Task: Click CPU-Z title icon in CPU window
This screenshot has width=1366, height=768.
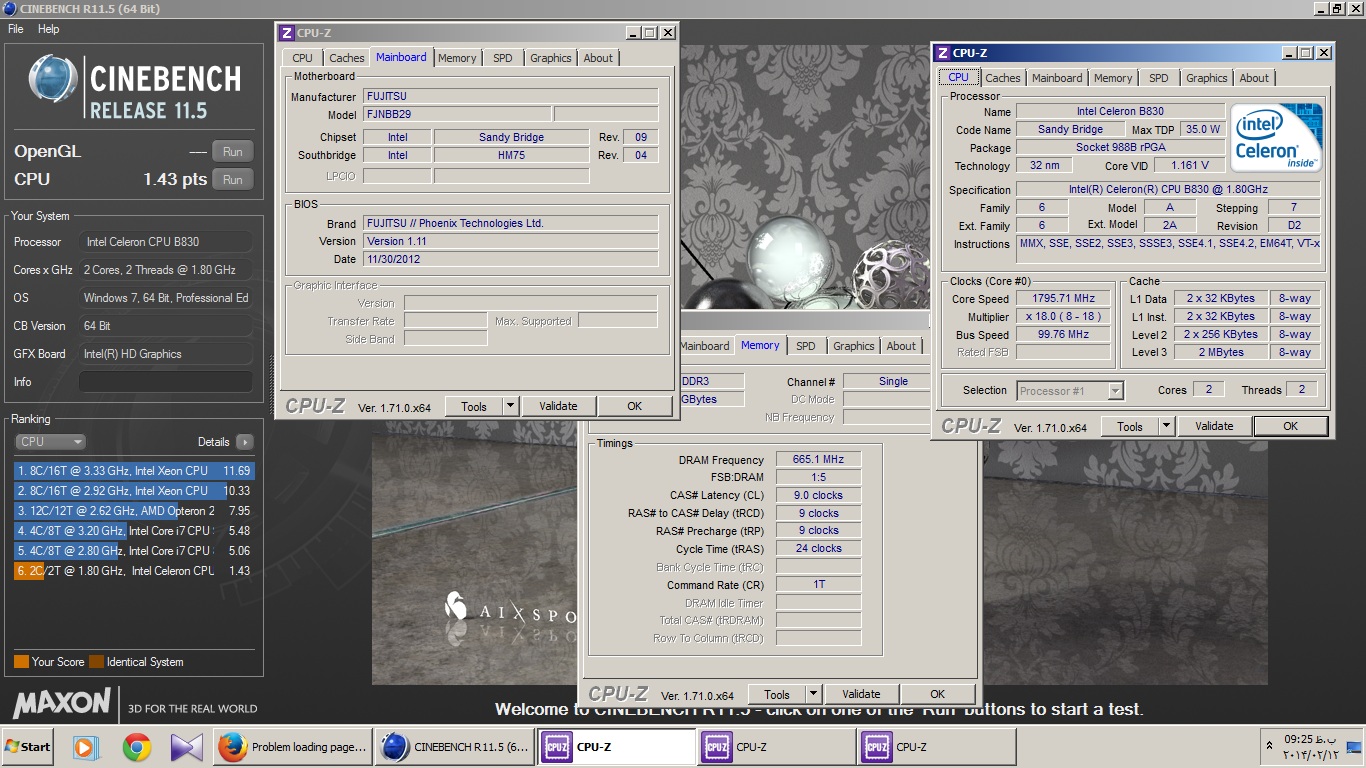Action: 942,53
